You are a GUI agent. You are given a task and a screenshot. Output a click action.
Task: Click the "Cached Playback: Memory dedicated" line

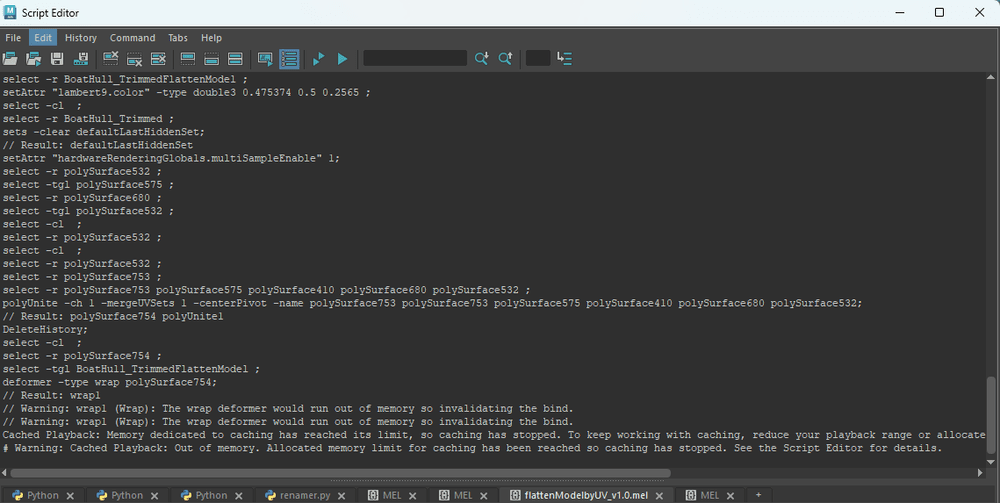coord(494,435)
